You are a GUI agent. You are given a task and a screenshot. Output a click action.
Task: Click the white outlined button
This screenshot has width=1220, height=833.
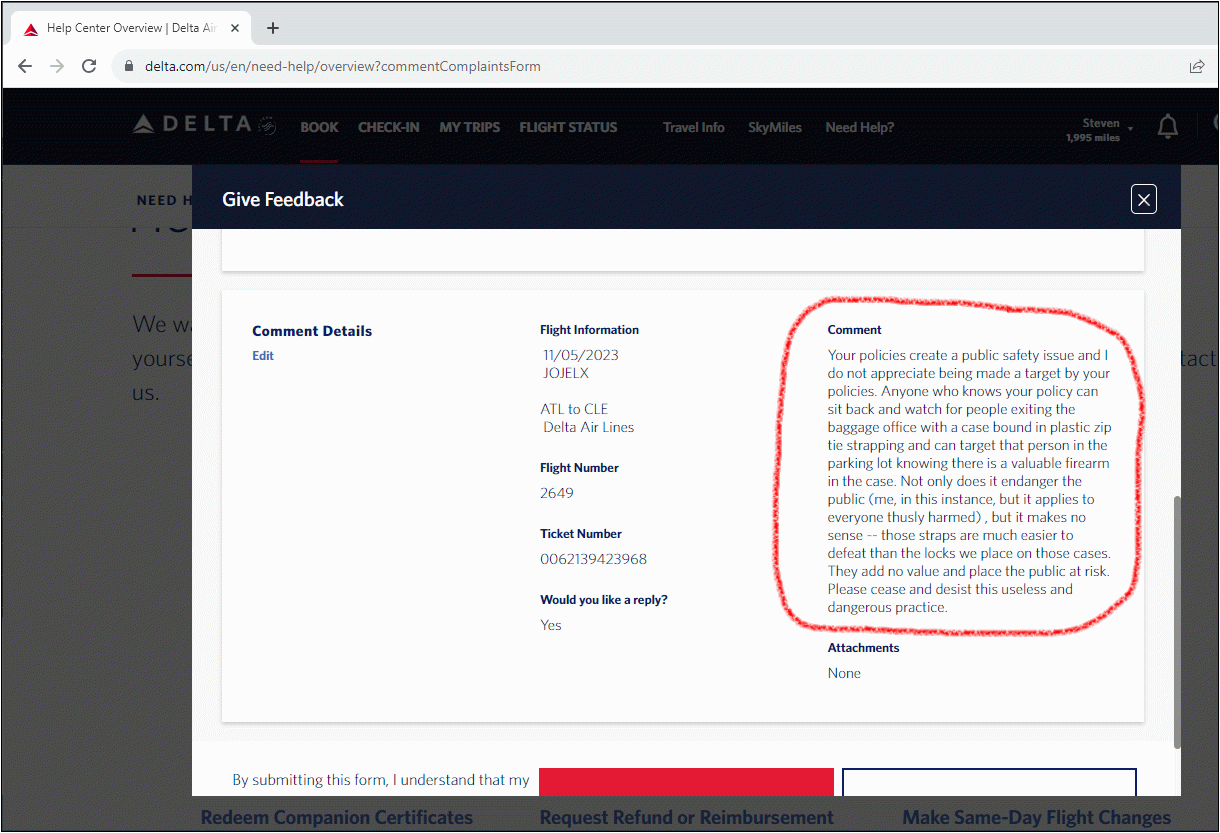pyautogui.click(x=989, y=782)
